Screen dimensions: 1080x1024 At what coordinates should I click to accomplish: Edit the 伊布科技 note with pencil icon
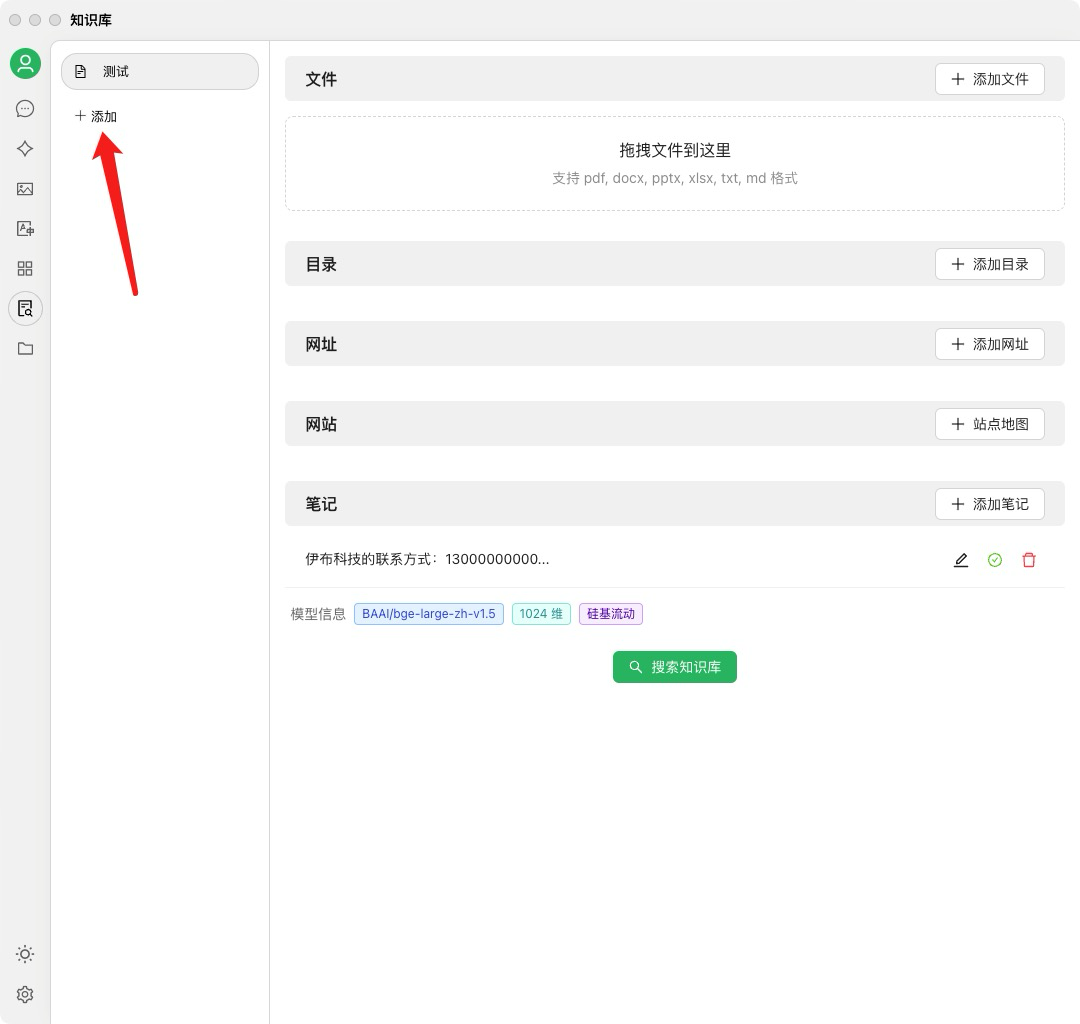(x=961, y=560)
